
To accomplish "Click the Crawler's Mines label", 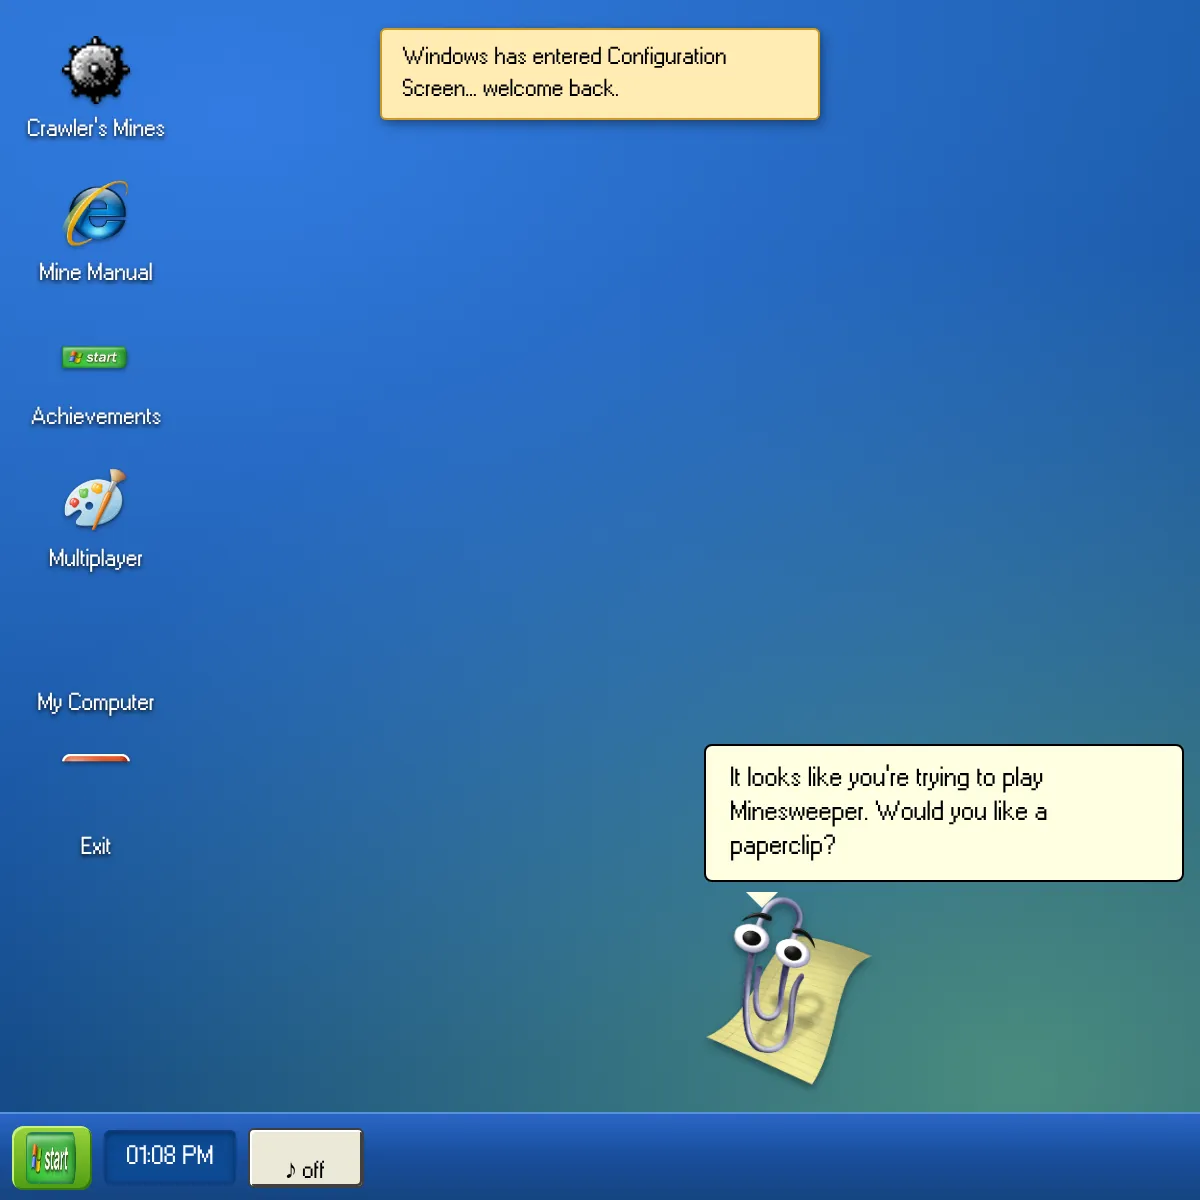I will 96,128.
